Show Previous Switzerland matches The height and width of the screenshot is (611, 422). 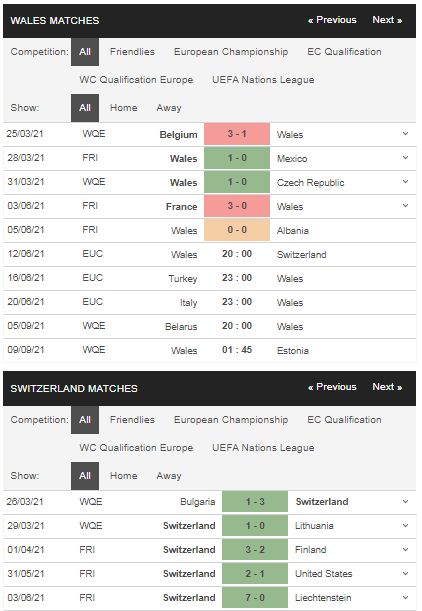click(332, 387)
